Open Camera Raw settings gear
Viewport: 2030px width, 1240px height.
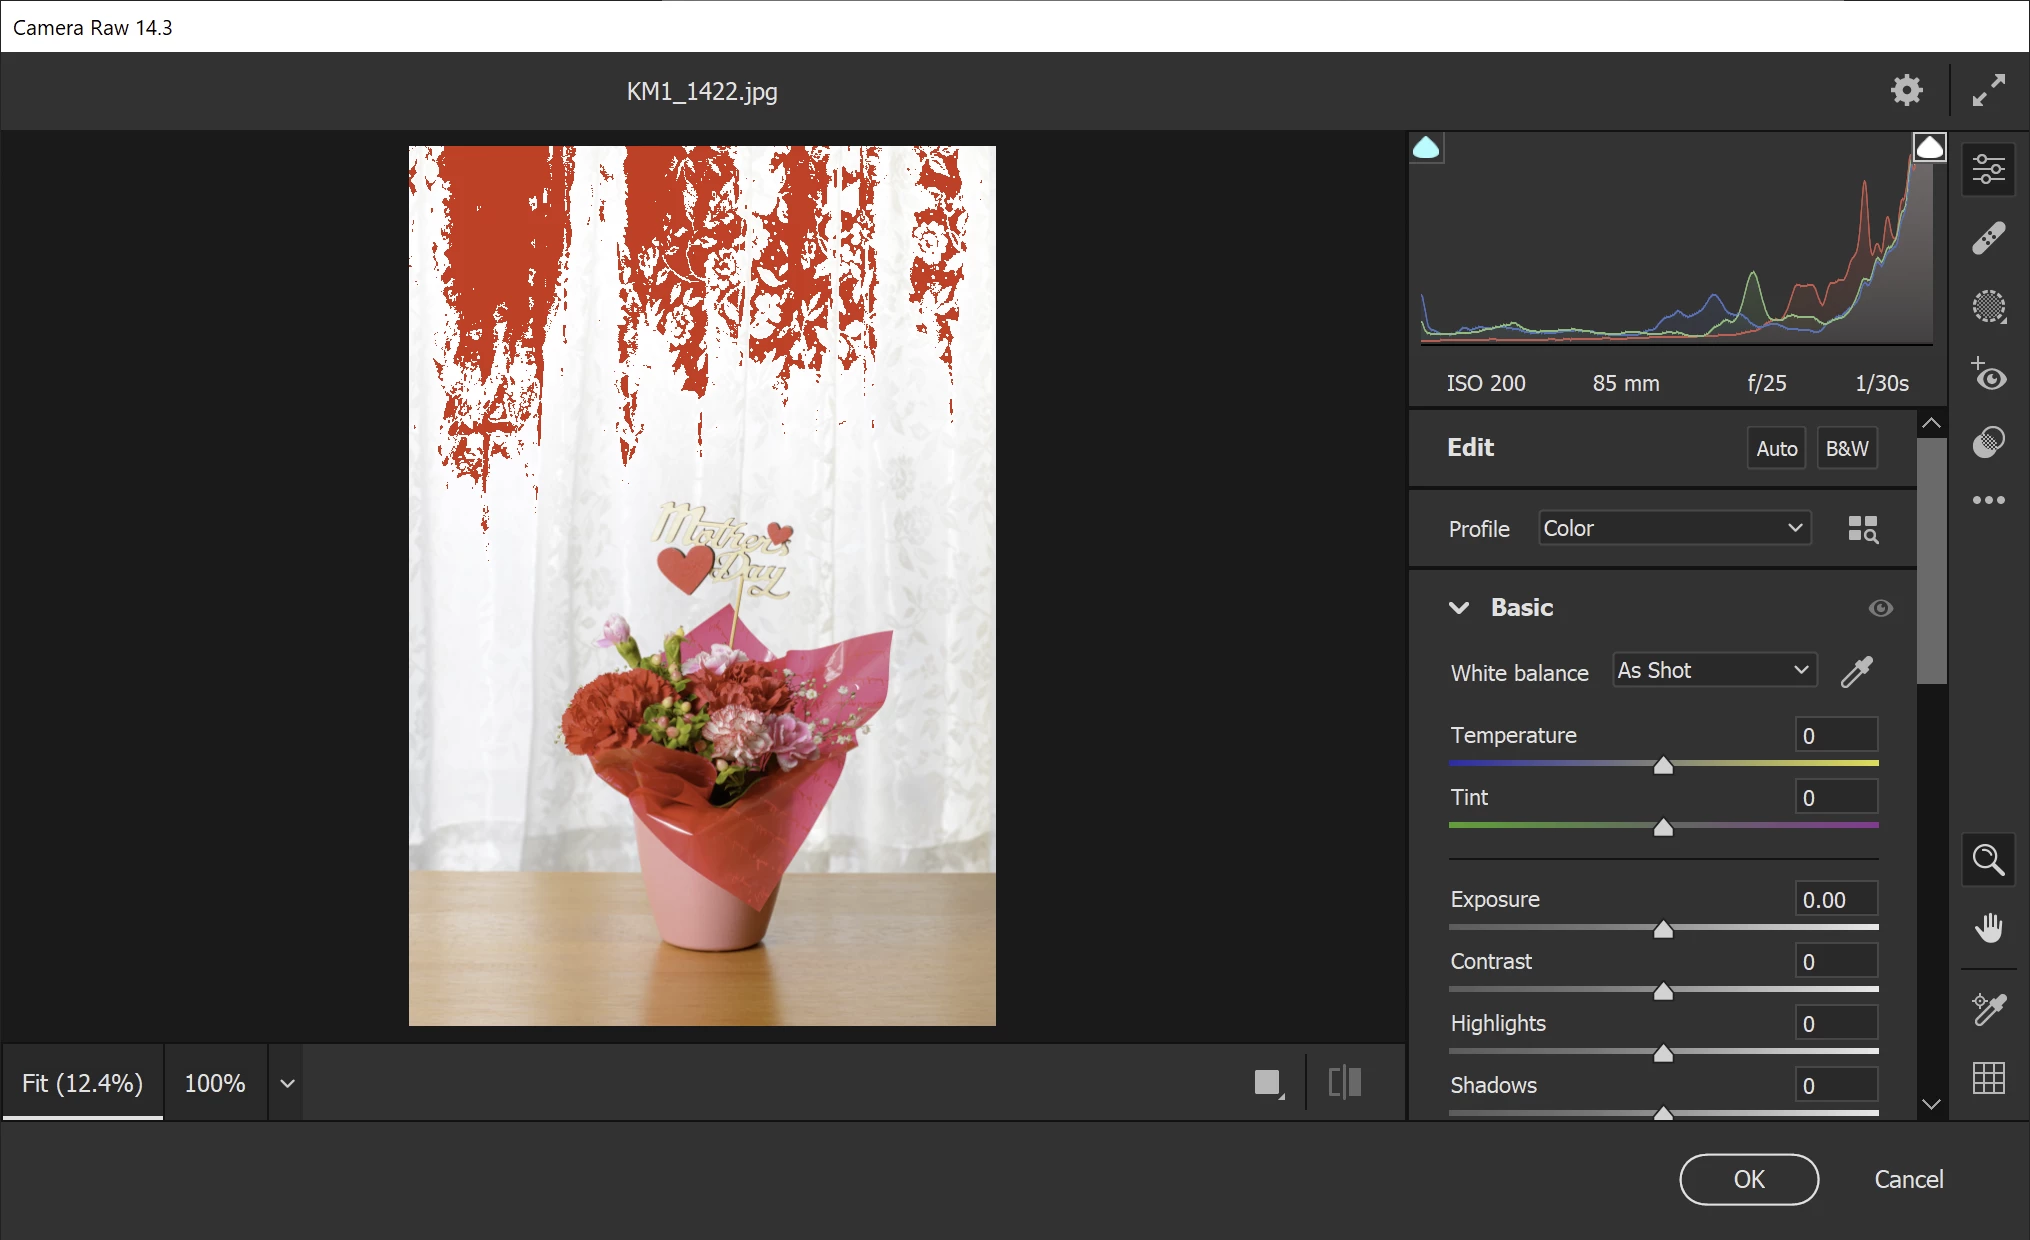pos(1906,90)
